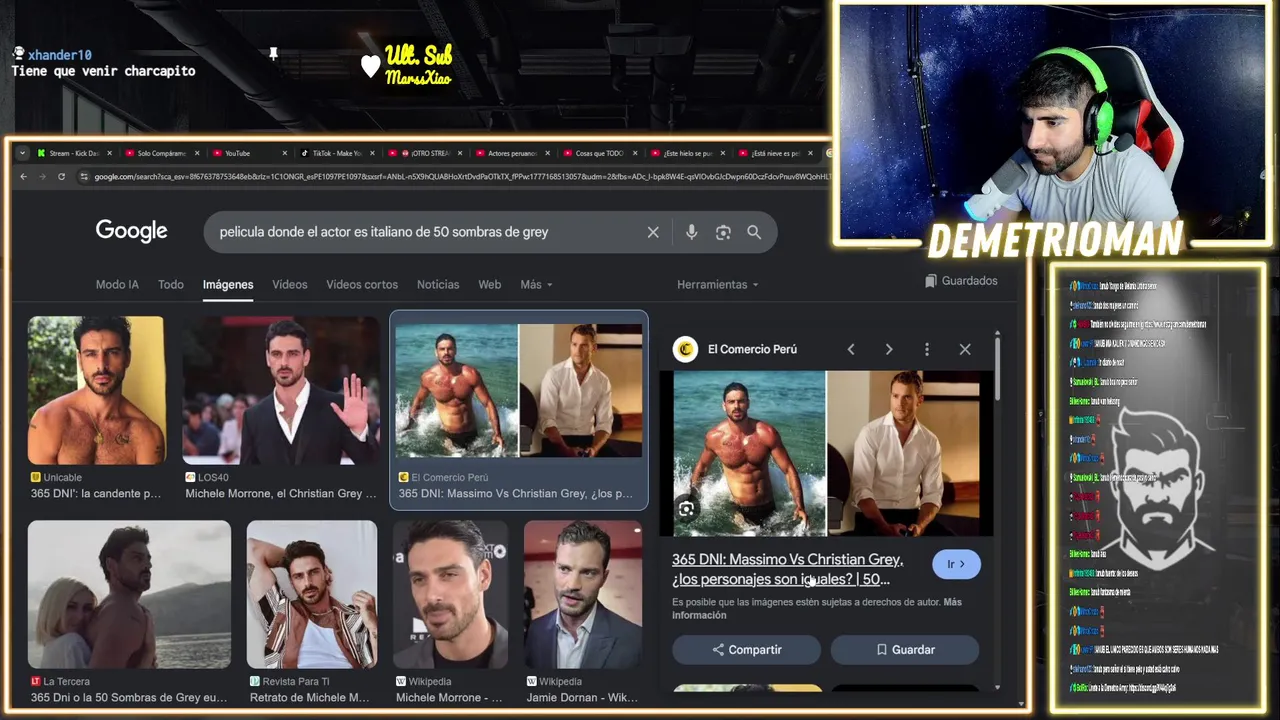Screen dimensions: 1280x720
Task: Open Google Lens image search icon
Action: pos(723,232)
